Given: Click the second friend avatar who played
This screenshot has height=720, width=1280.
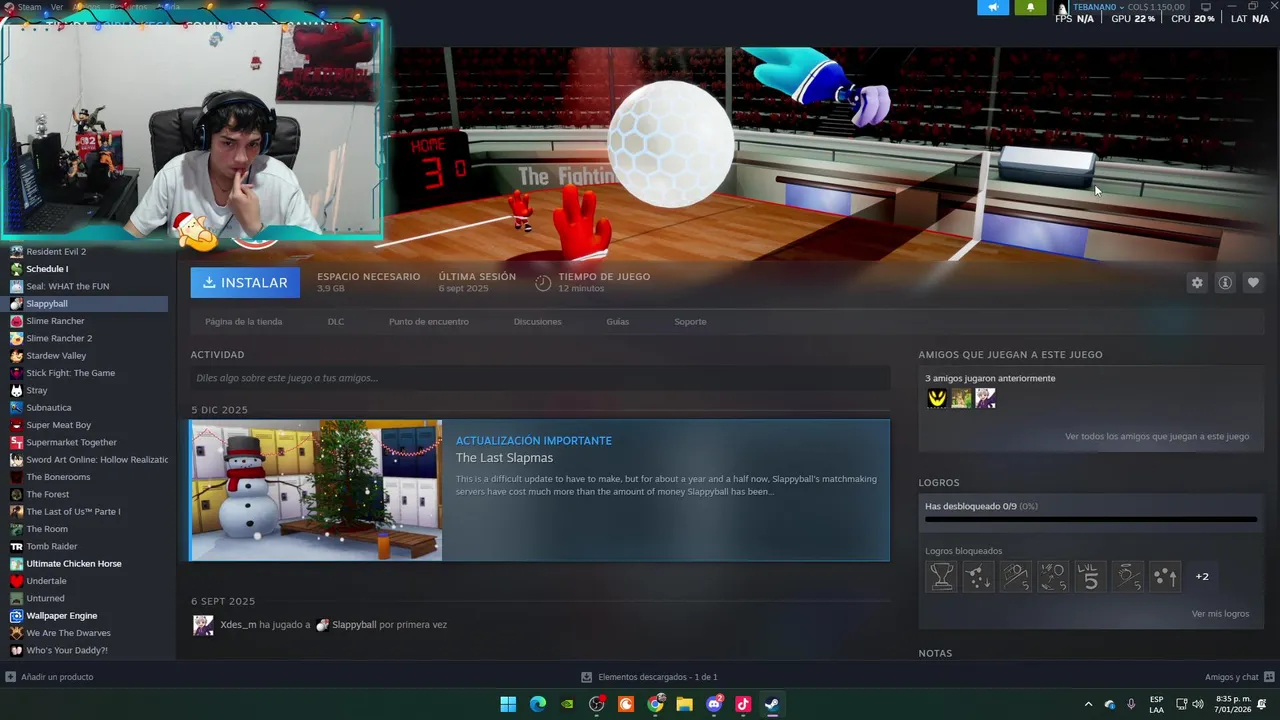Looking at the screenshot, I should pos(961,398).
